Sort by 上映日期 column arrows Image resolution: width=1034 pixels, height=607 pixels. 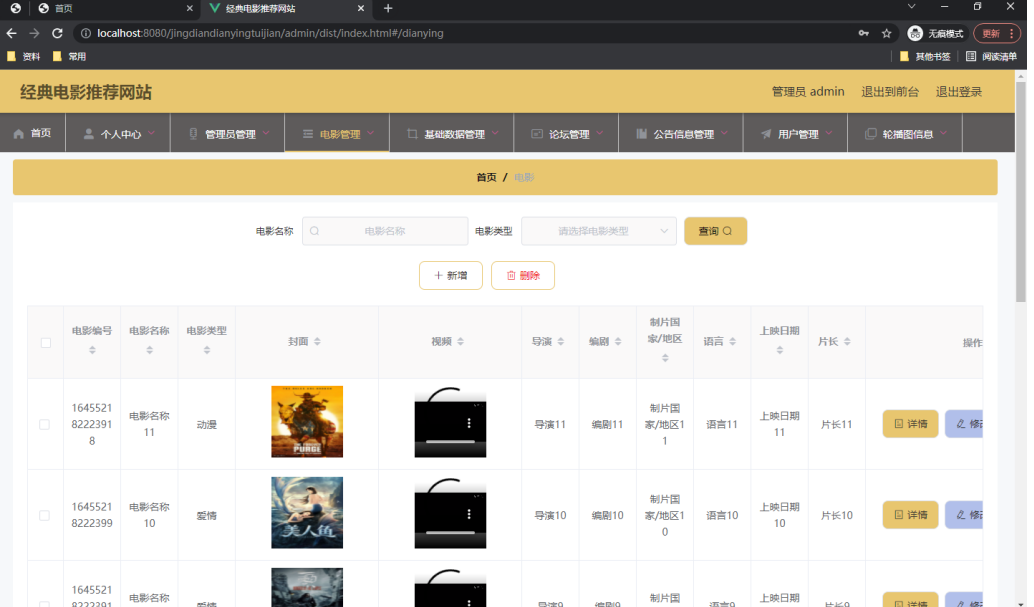click(x=779, y=350)
